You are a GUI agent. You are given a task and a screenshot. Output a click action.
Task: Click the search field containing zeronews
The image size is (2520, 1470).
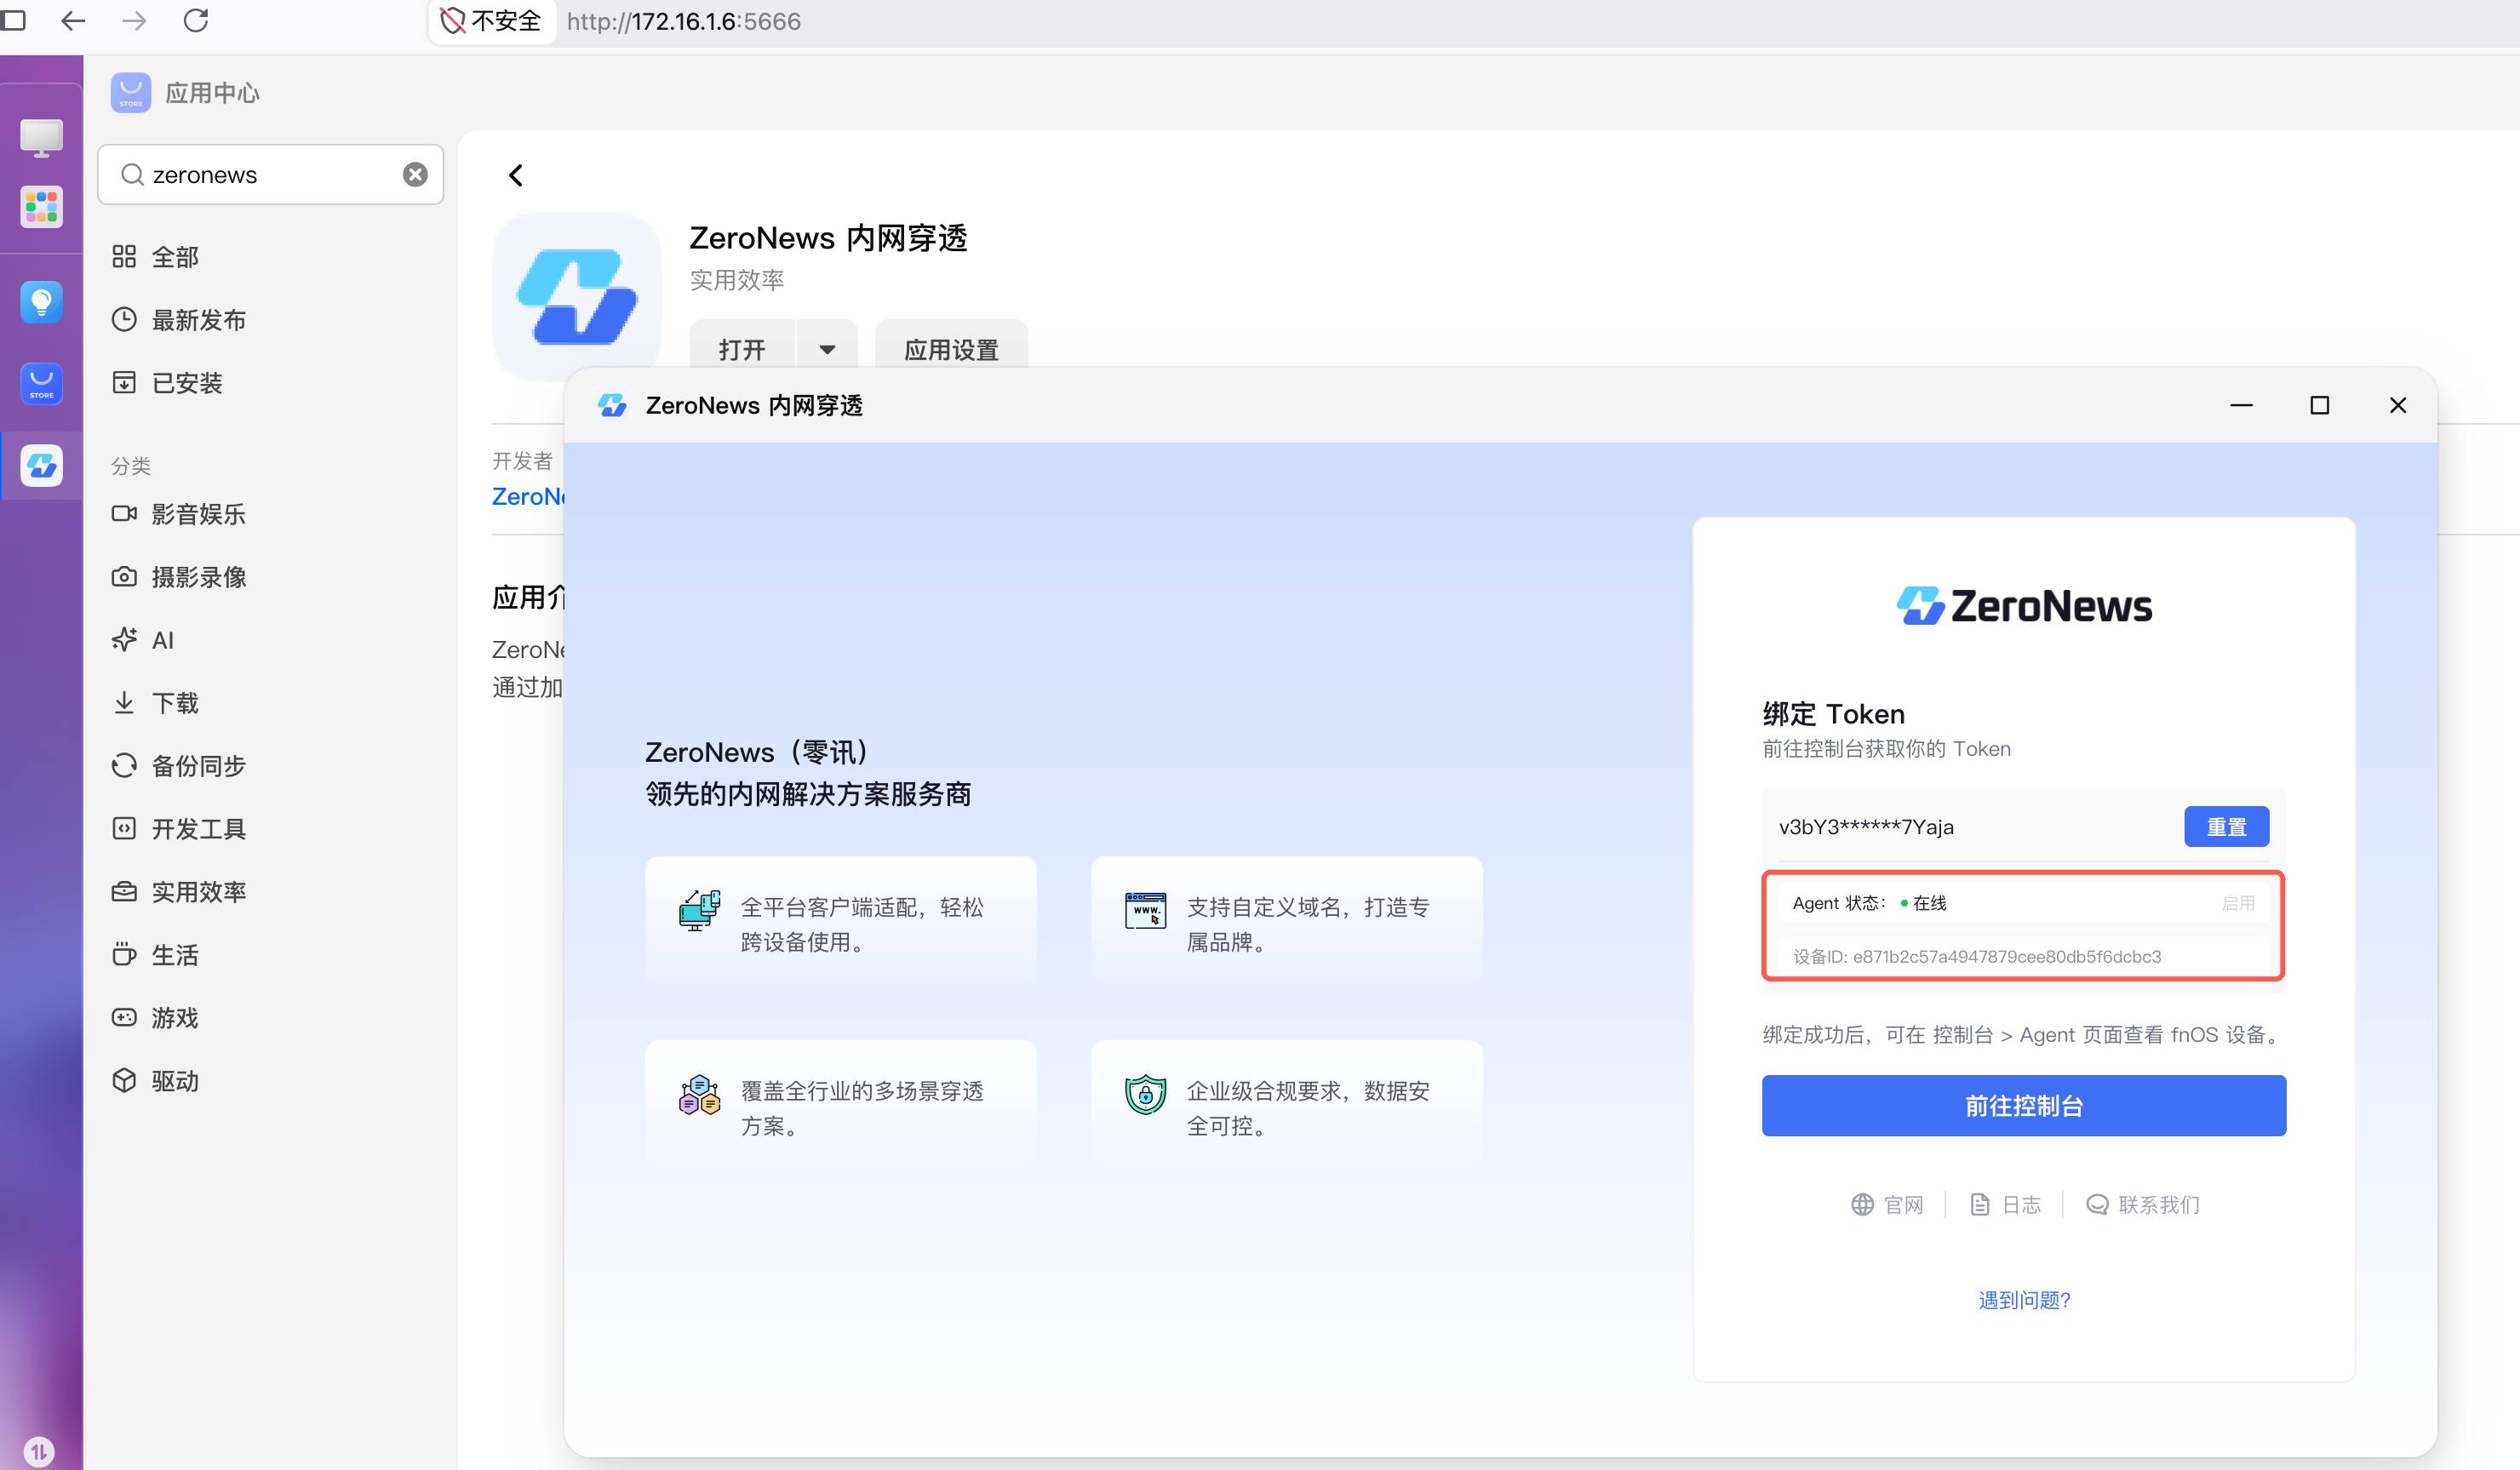(270, 175)
